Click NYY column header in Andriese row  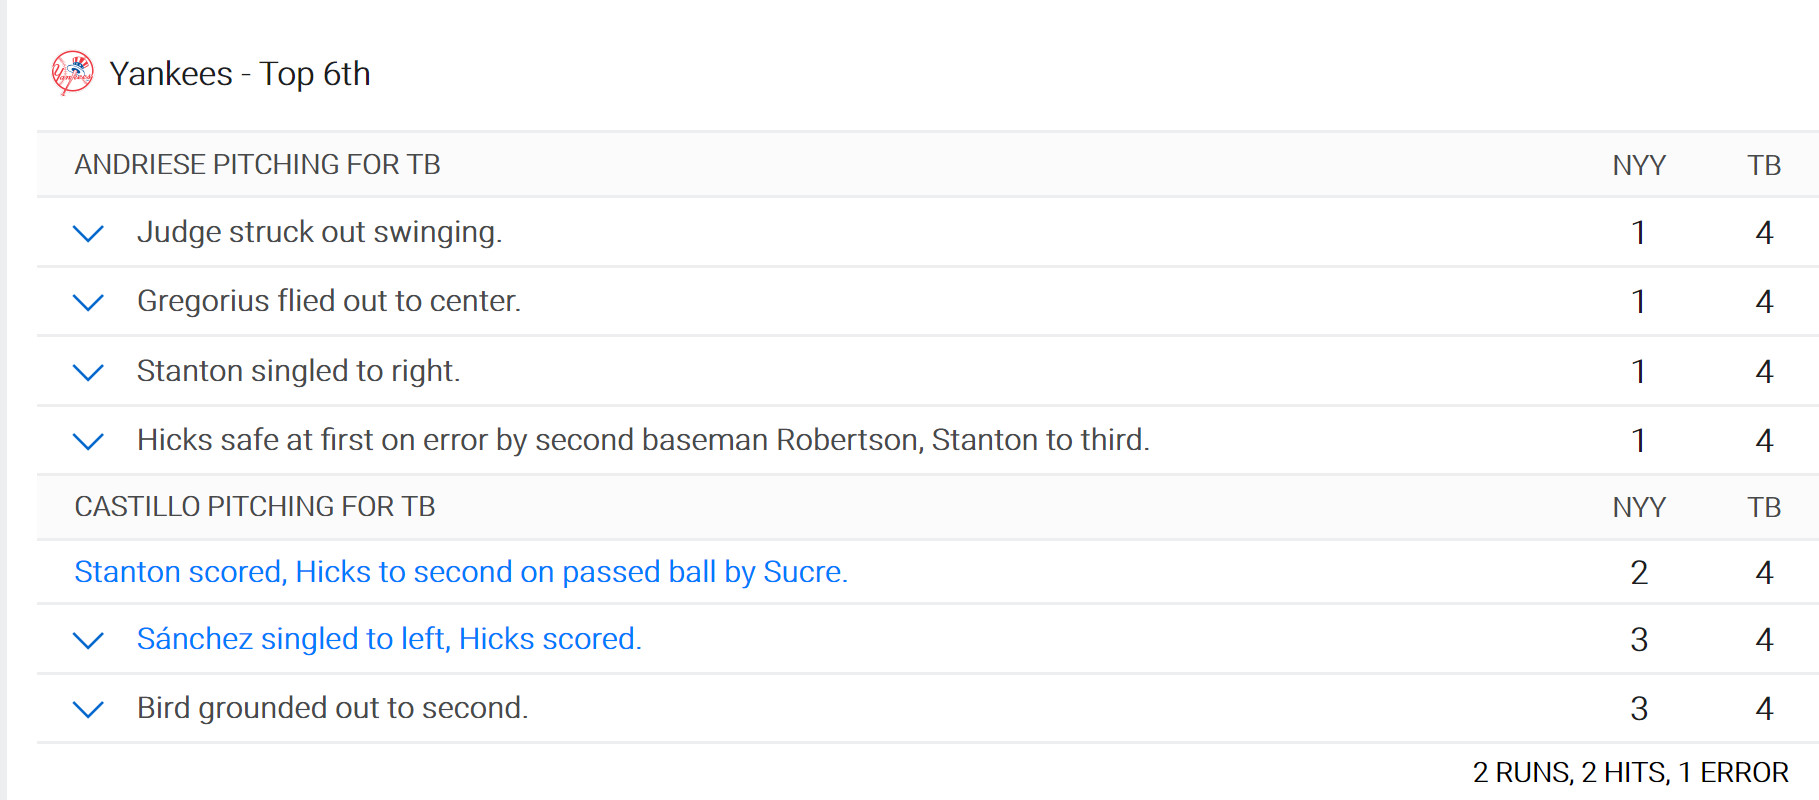coord(1639,165)
